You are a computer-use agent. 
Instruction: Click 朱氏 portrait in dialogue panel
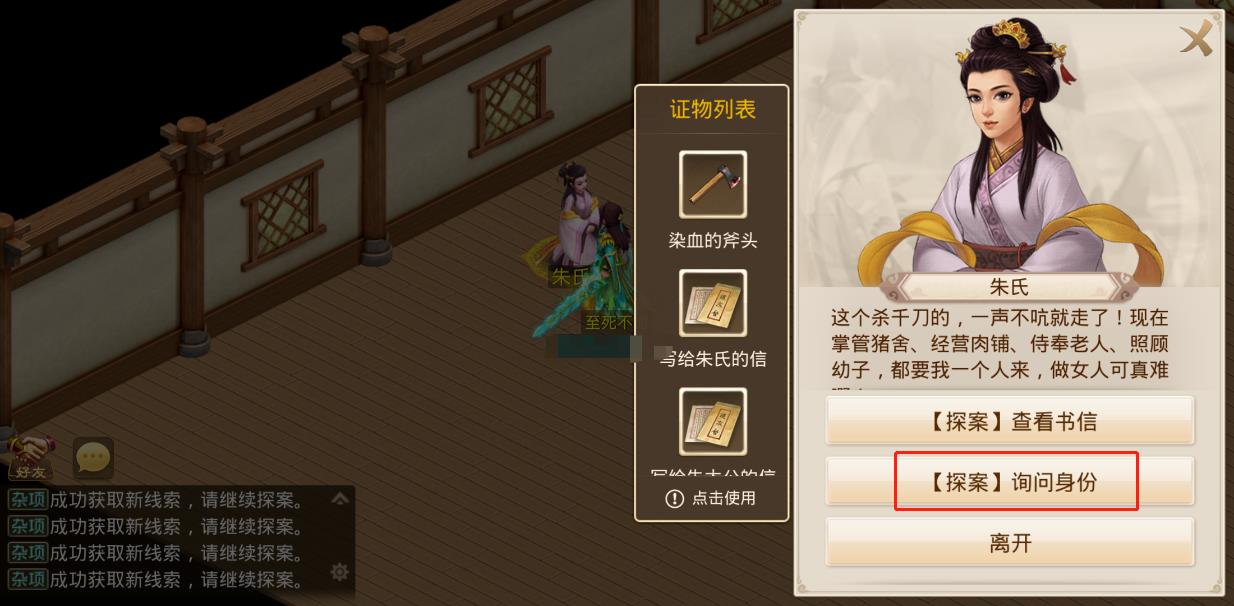tap(1009, 150)
